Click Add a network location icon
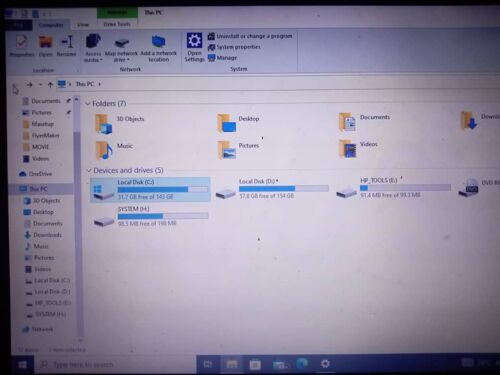Image resolution: width=500 pixels, height=375 pixels. [158, 42]
